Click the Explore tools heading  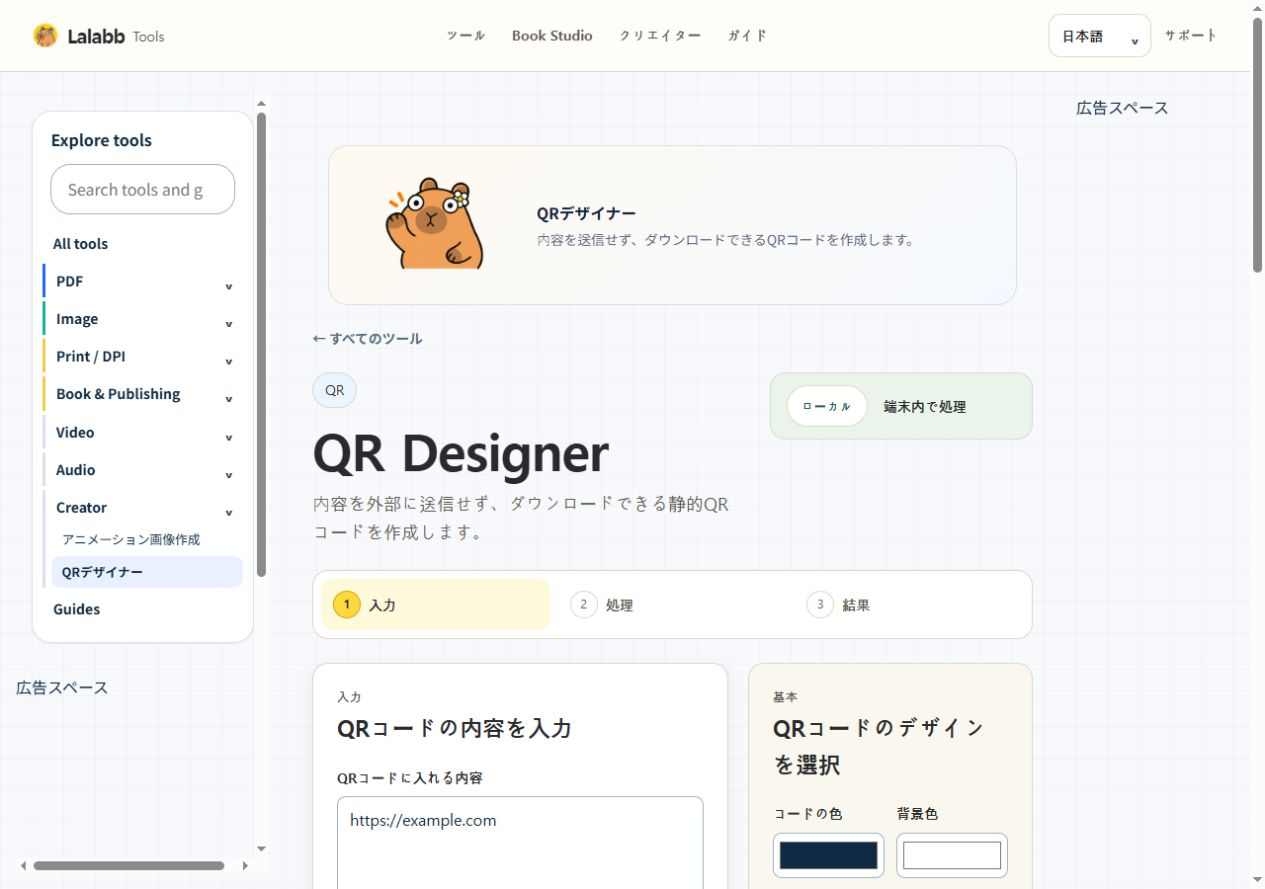[x=101, y=140]
